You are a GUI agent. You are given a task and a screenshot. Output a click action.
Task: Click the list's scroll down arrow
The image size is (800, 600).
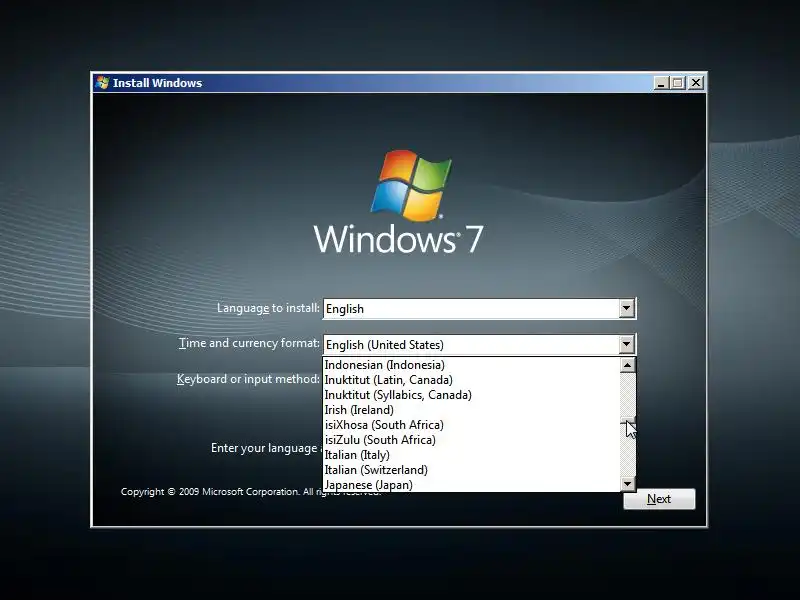coord(628,483)
